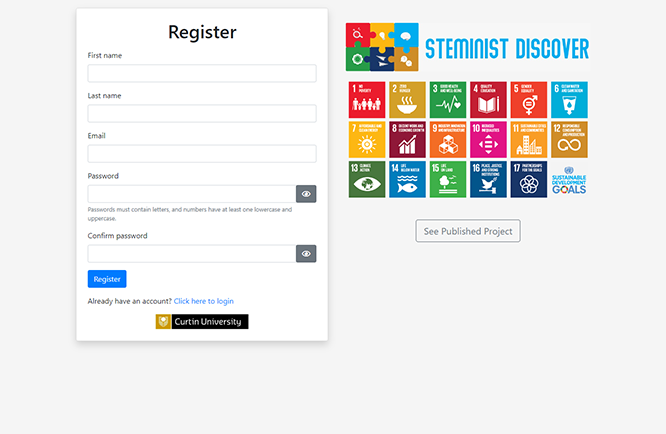Focus the Email input field
This screenshot has height=434, width=666.
tap(202, 153)
